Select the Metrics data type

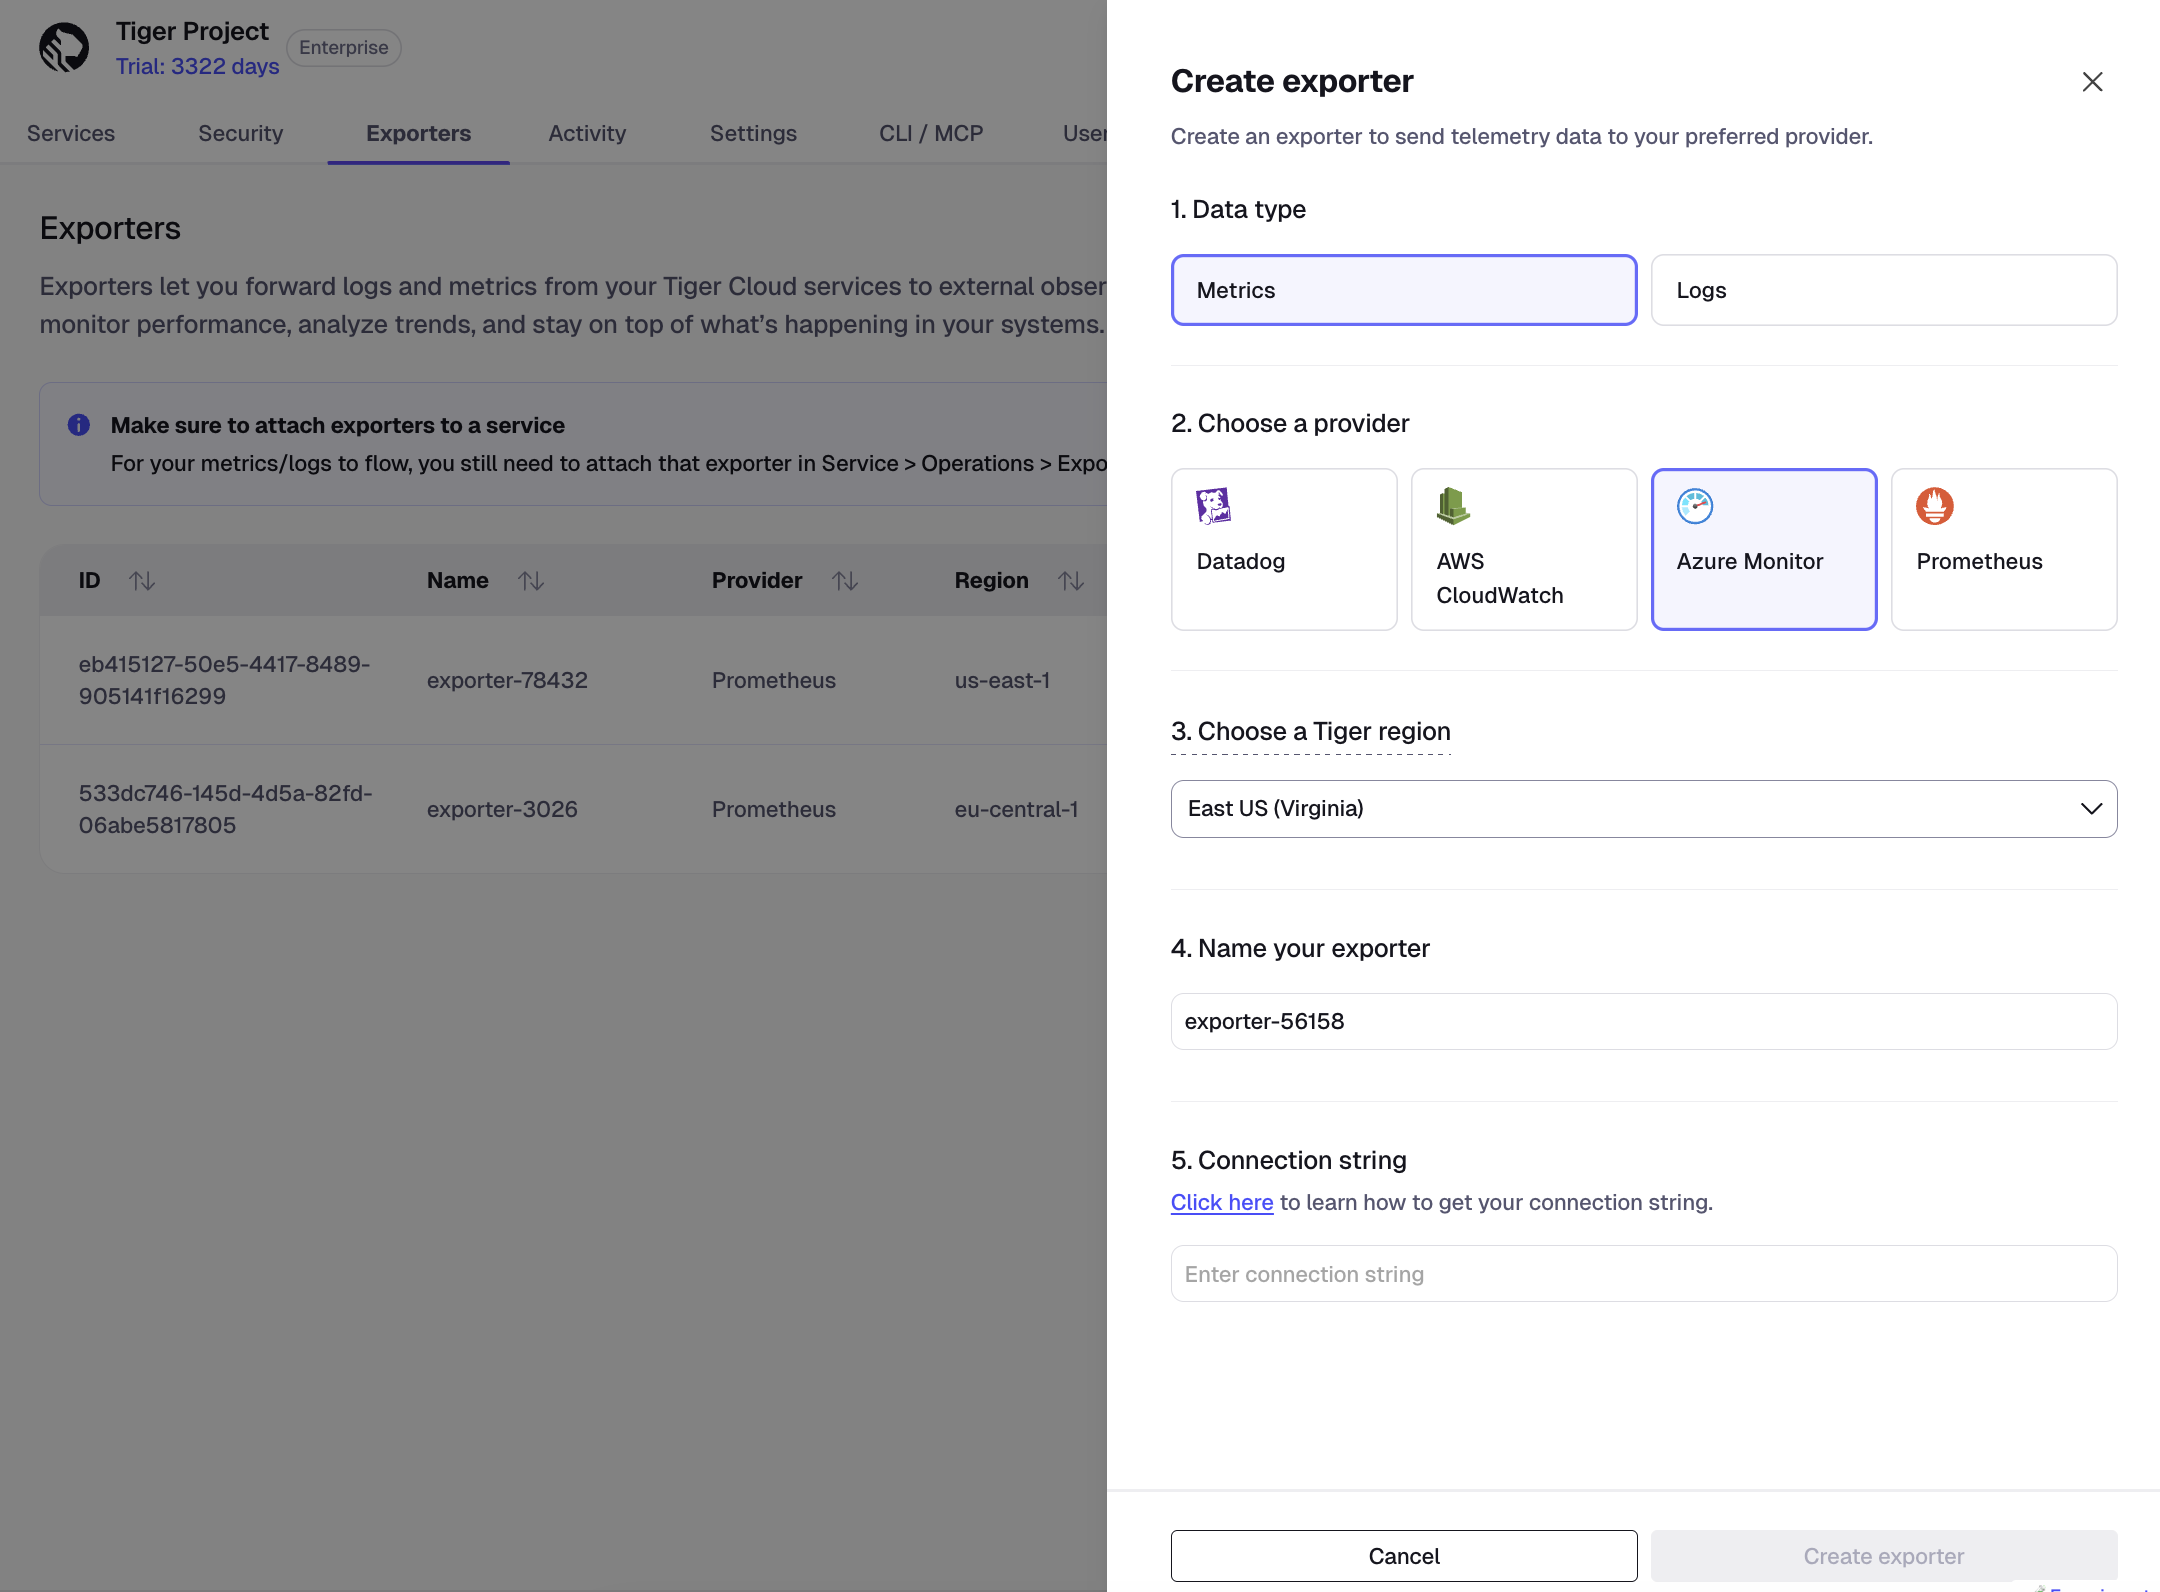1403,290
